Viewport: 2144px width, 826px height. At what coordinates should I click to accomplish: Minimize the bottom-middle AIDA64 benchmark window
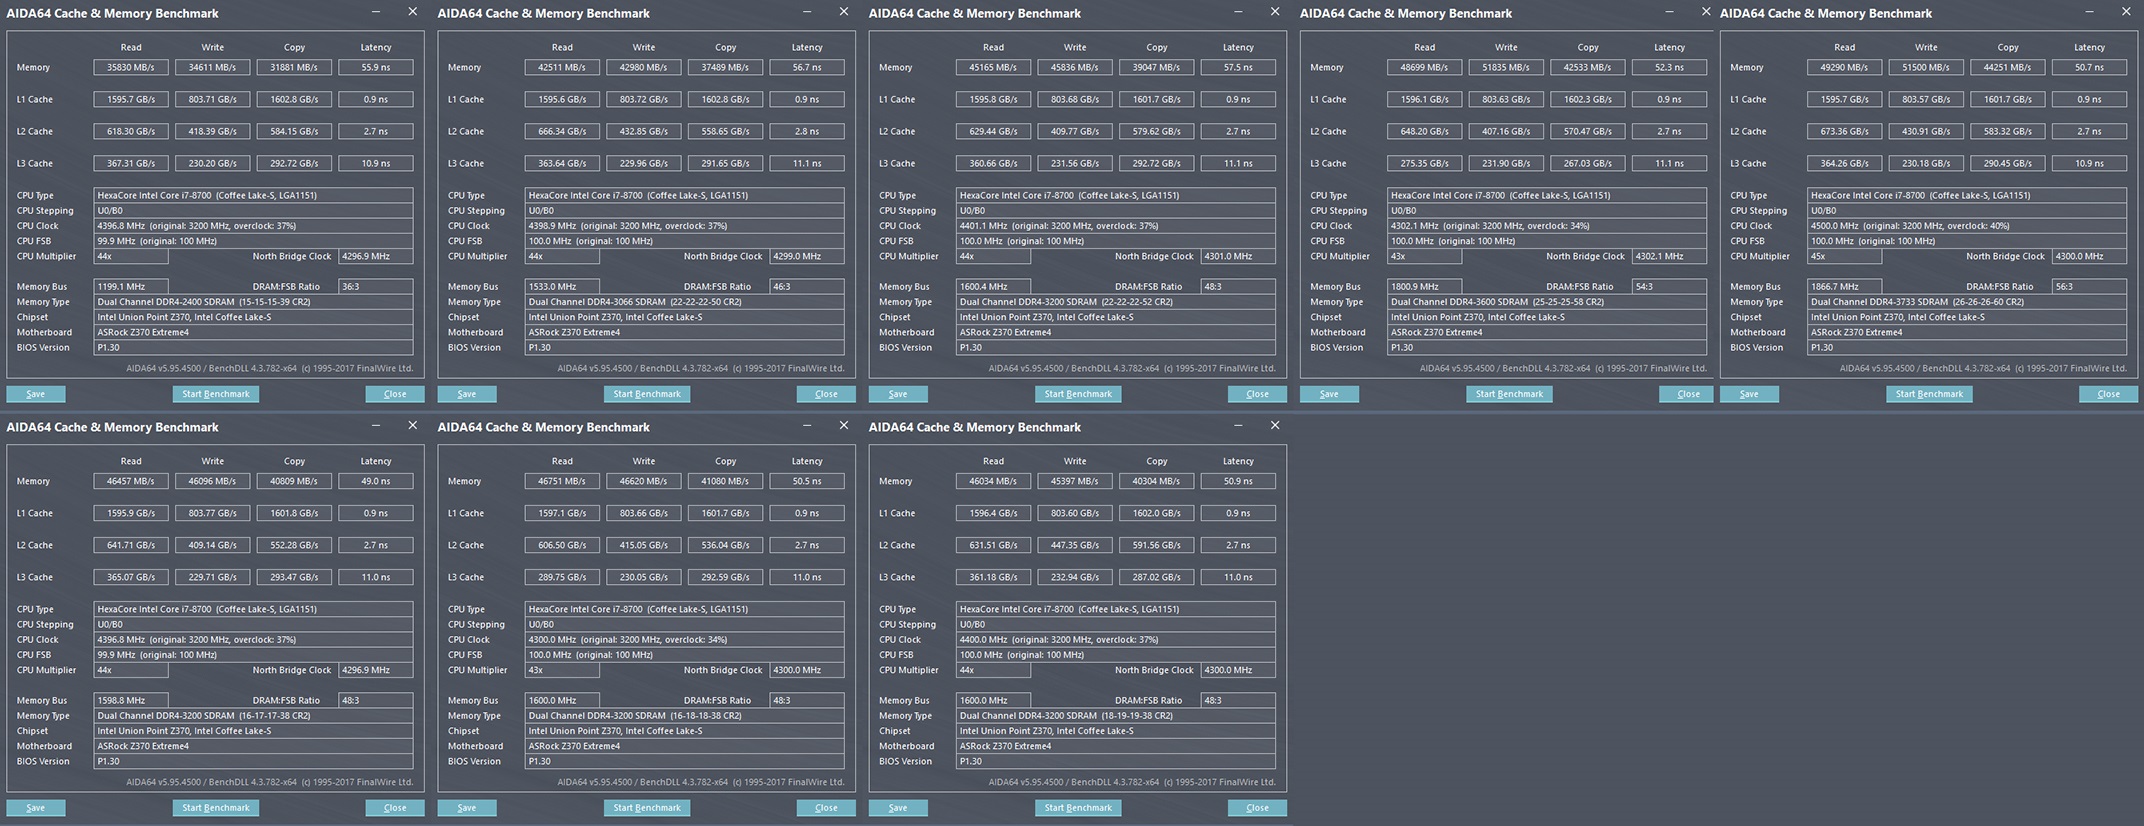tap(807, 426)
